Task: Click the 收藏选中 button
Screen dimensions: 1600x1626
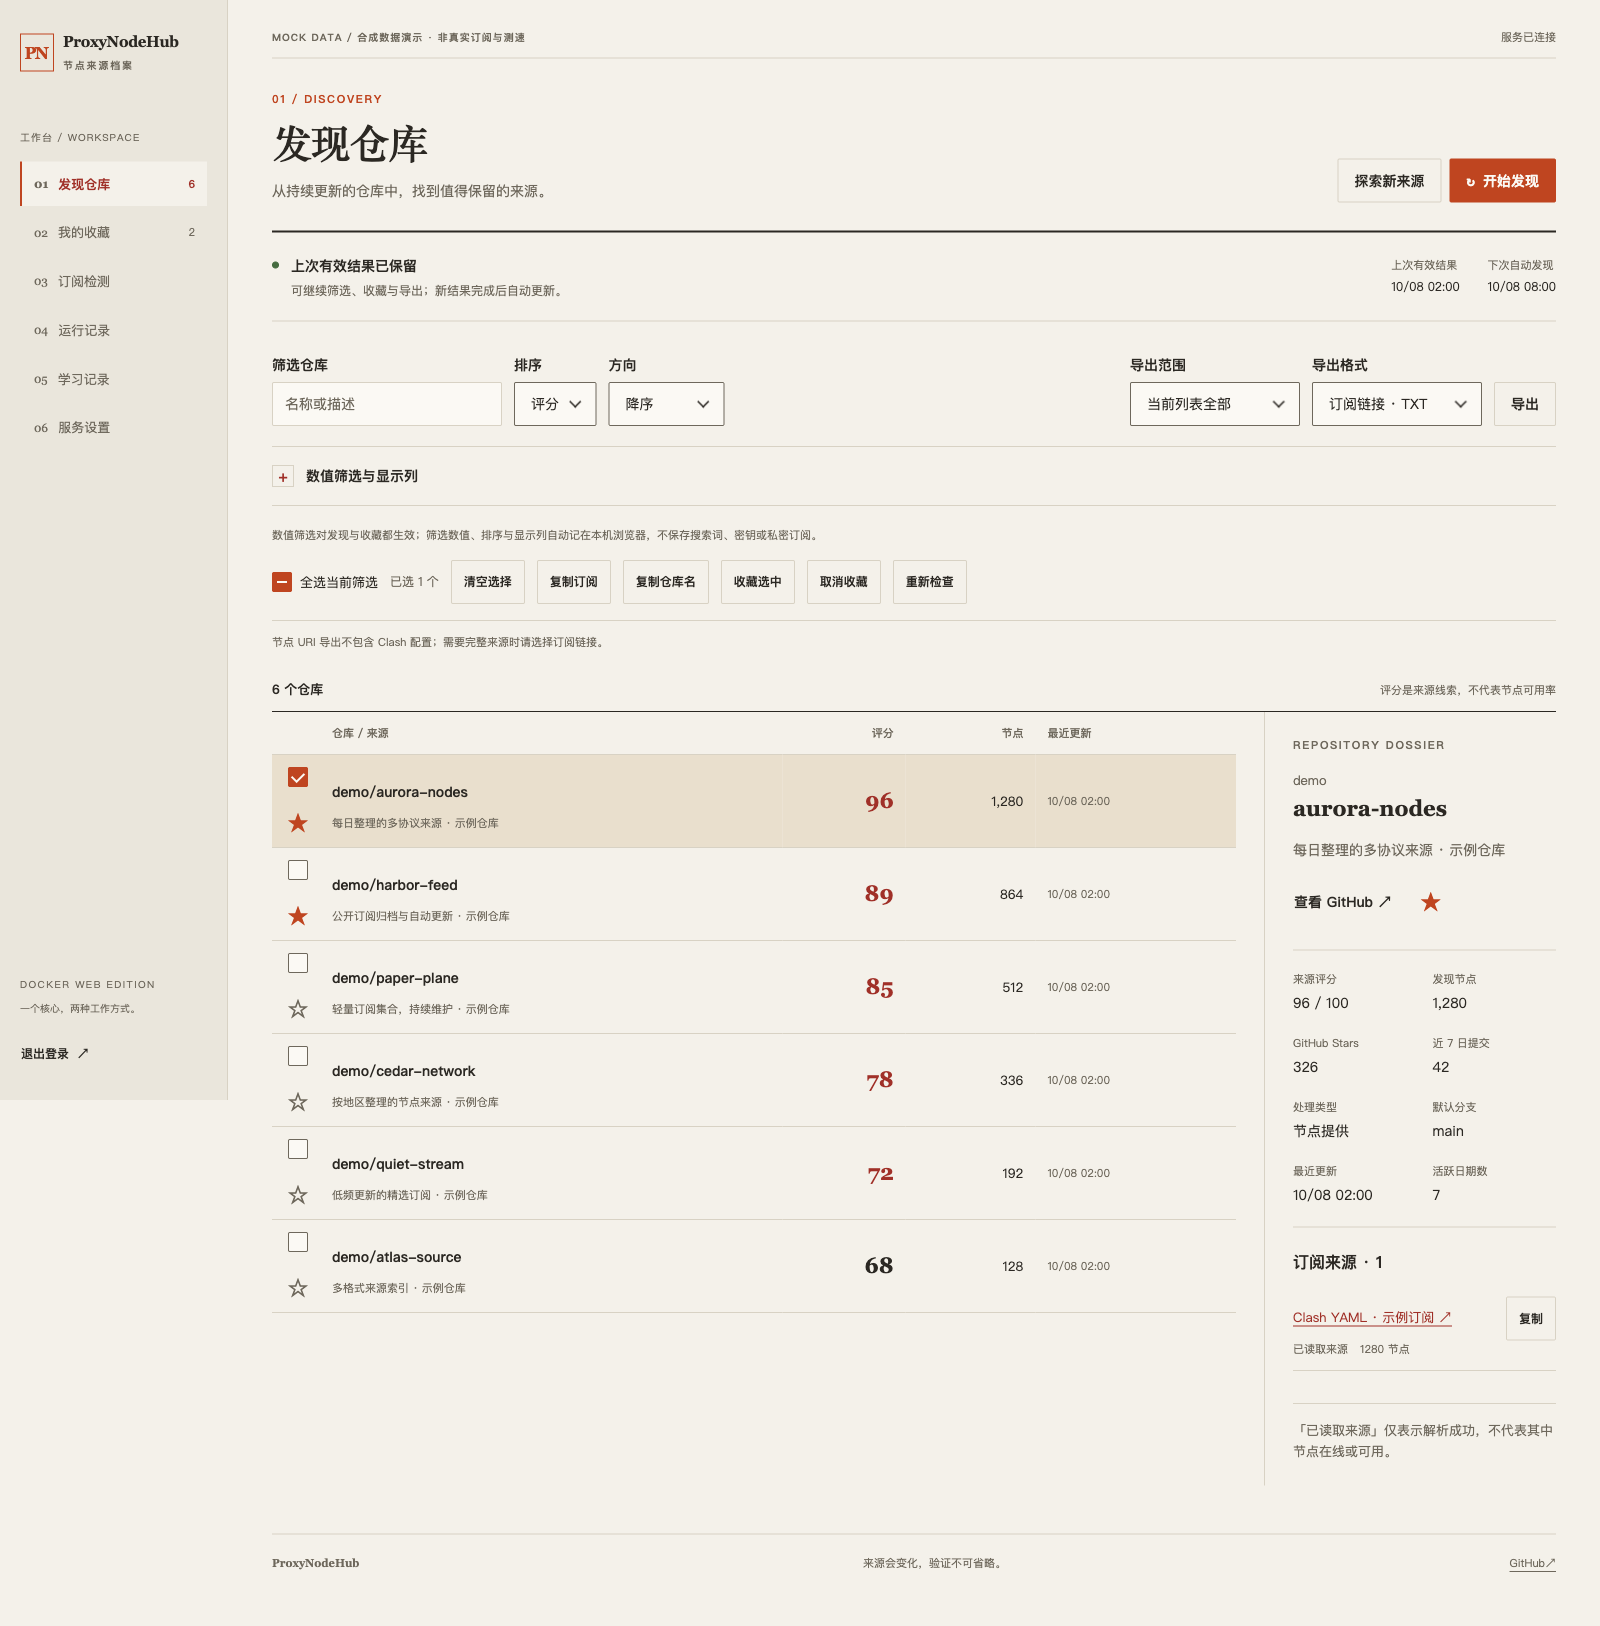Action: (758, 582)
